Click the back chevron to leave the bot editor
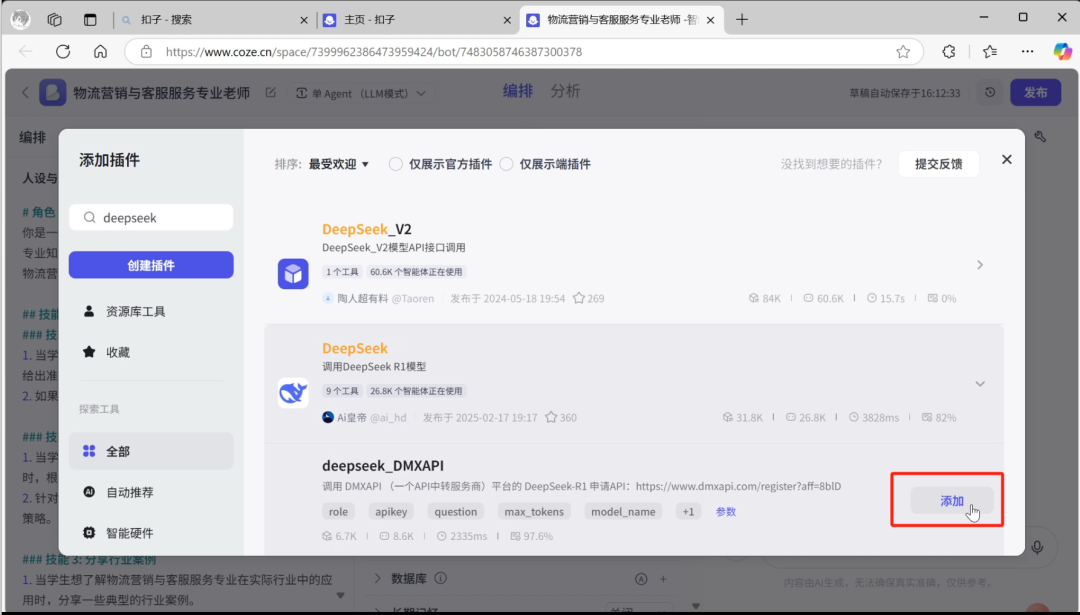Viewport: 1080px width, 615px height. 24,91
